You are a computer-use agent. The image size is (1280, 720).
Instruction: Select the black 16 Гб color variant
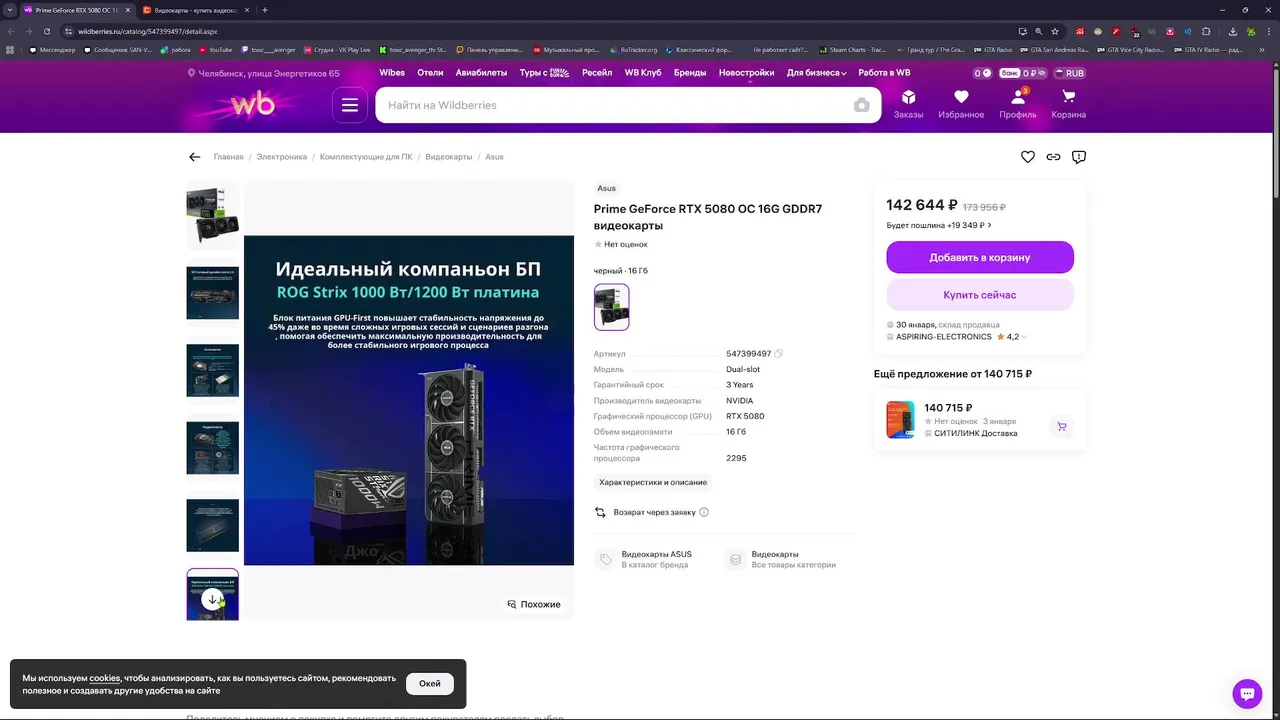point(612,307)
